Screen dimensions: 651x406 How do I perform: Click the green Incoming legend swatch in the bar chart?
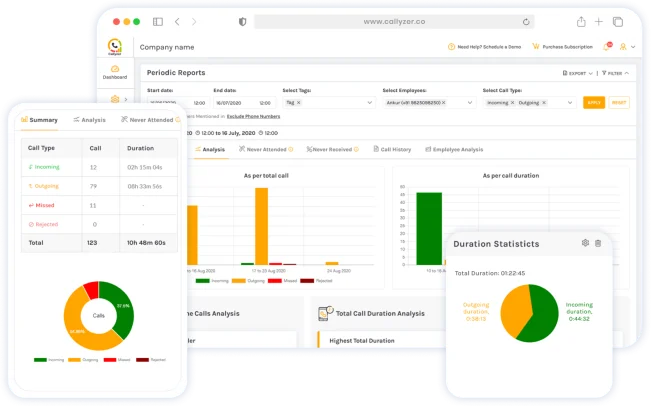[203, 281]
